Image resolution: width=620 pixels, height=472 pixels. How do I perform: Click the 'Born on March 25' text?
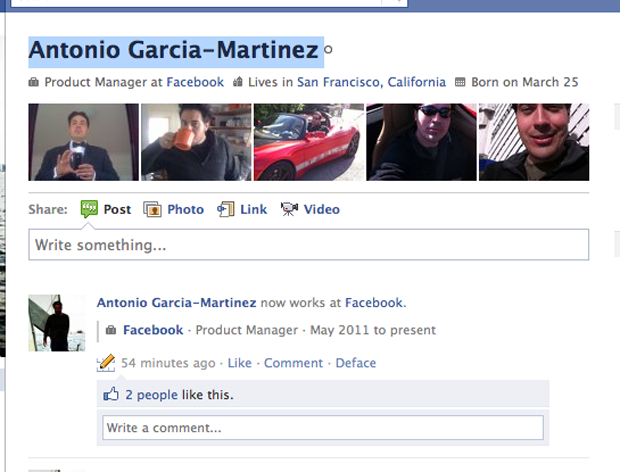point(525,82)
